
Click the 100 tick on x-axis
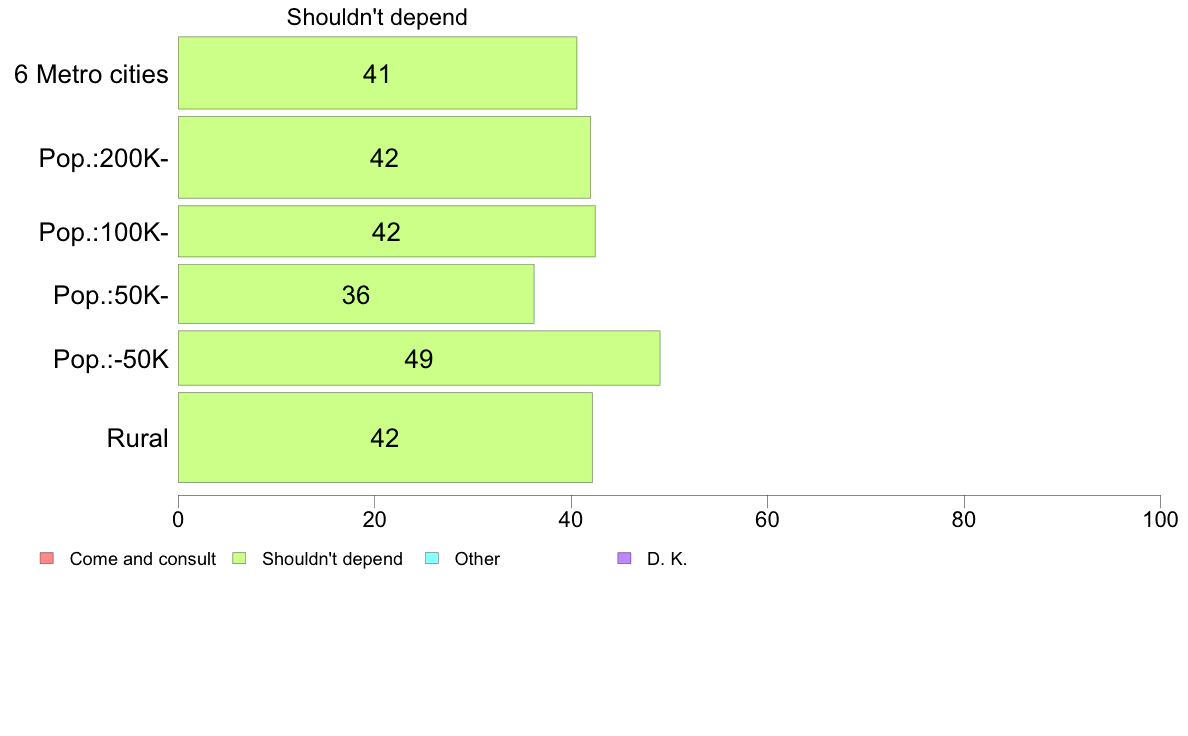pos(1160,519)
